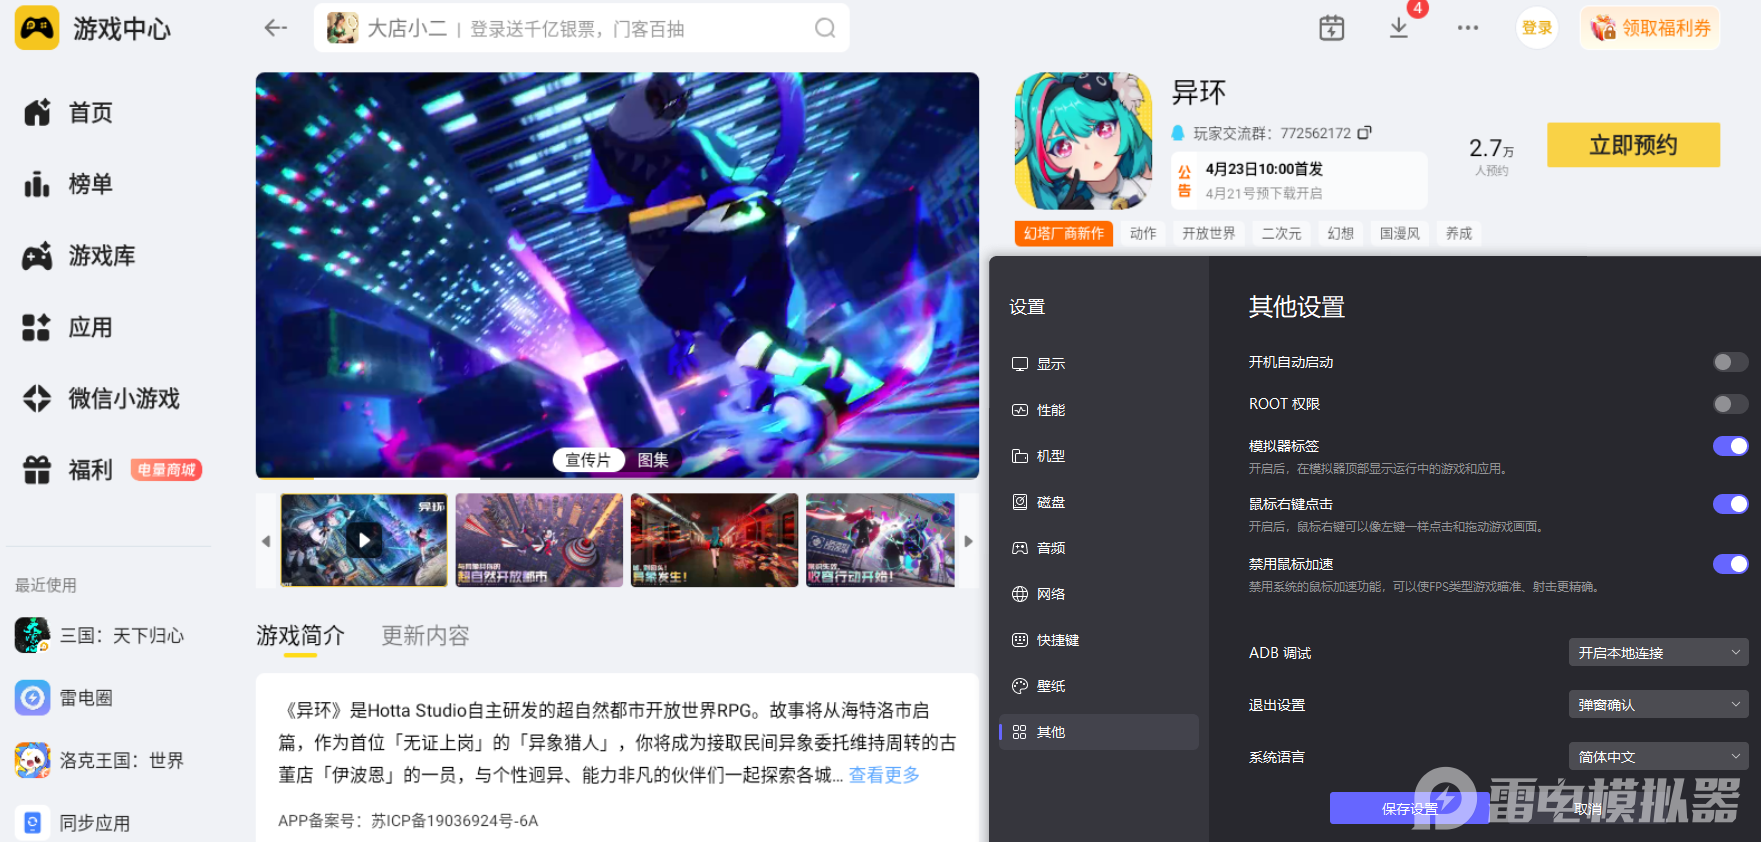1761x842 pixels.
Task: Open 微信小游戏 in the sidebar
Action: tap(101, 399)
